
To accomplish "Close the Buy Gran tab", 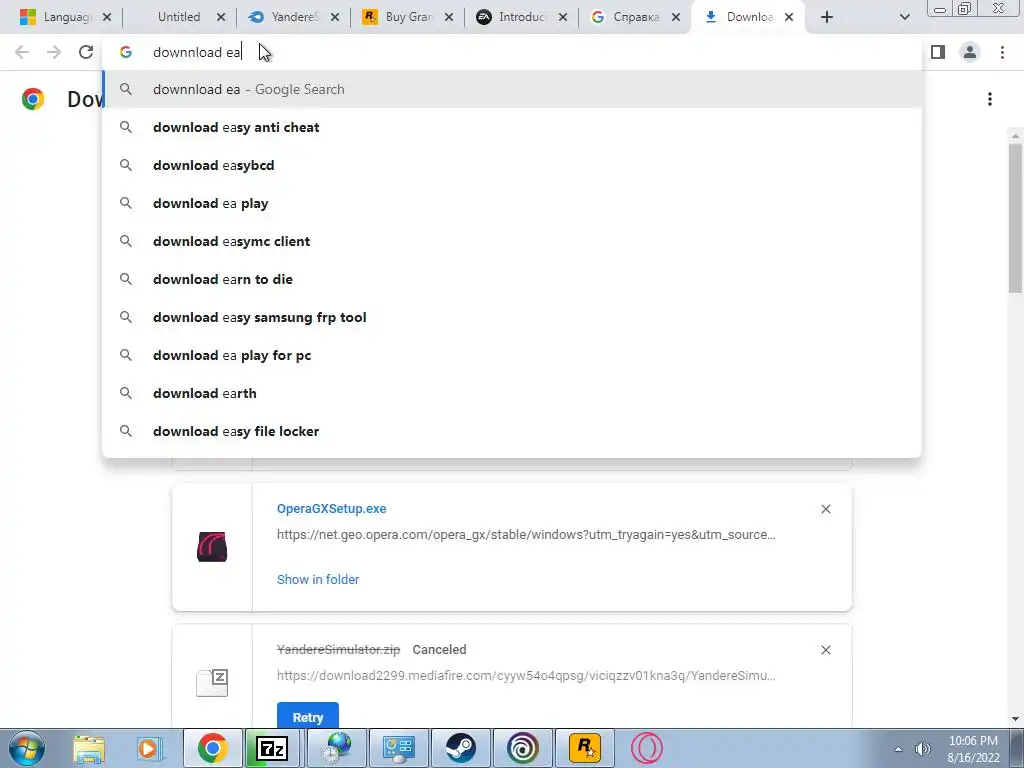I will tap(449, 17).
